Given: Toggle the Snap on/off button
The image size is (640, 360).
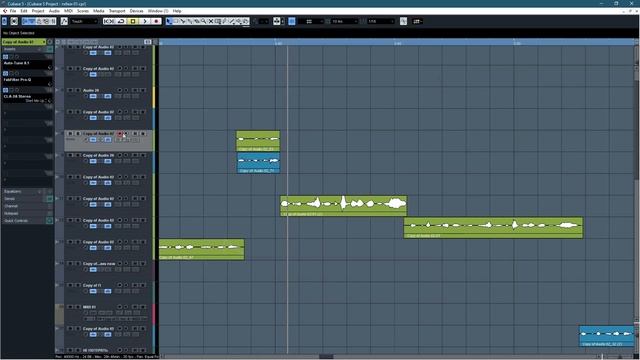Looking at the screenshot, I should point(292,21).
